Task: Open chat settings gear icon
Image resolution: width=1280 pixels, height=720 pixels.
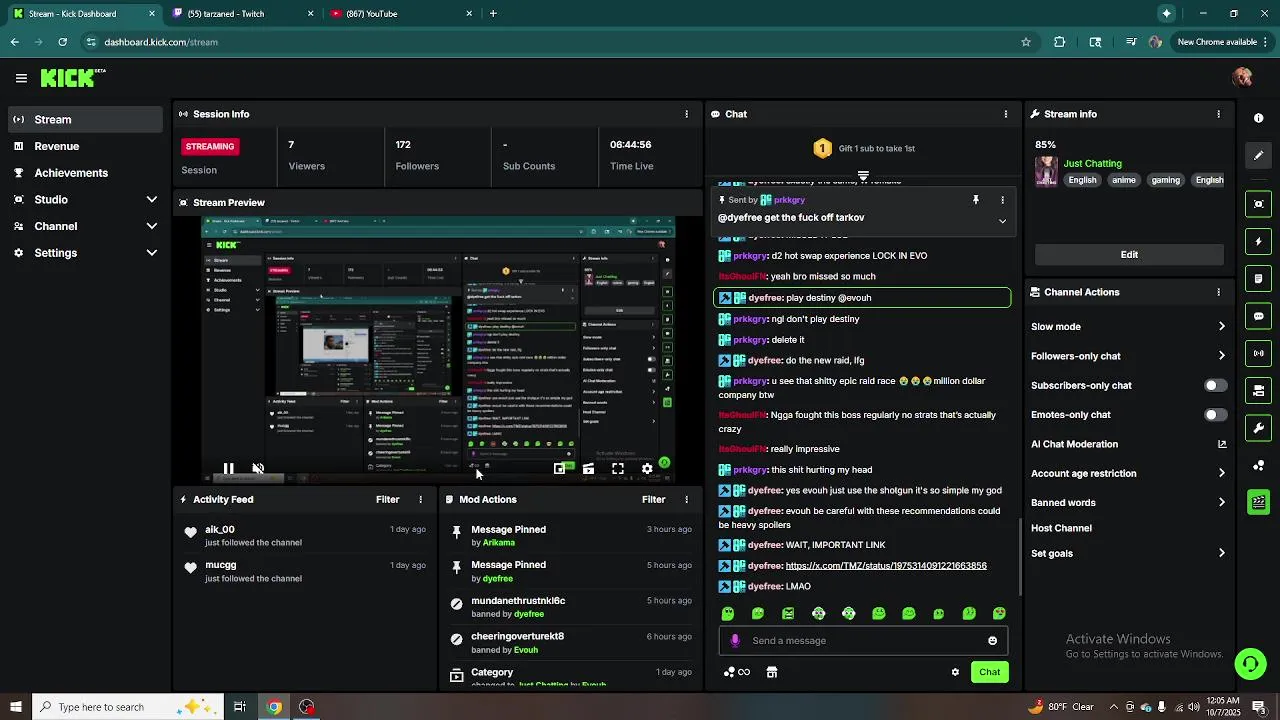Action: tap(955, 672)
